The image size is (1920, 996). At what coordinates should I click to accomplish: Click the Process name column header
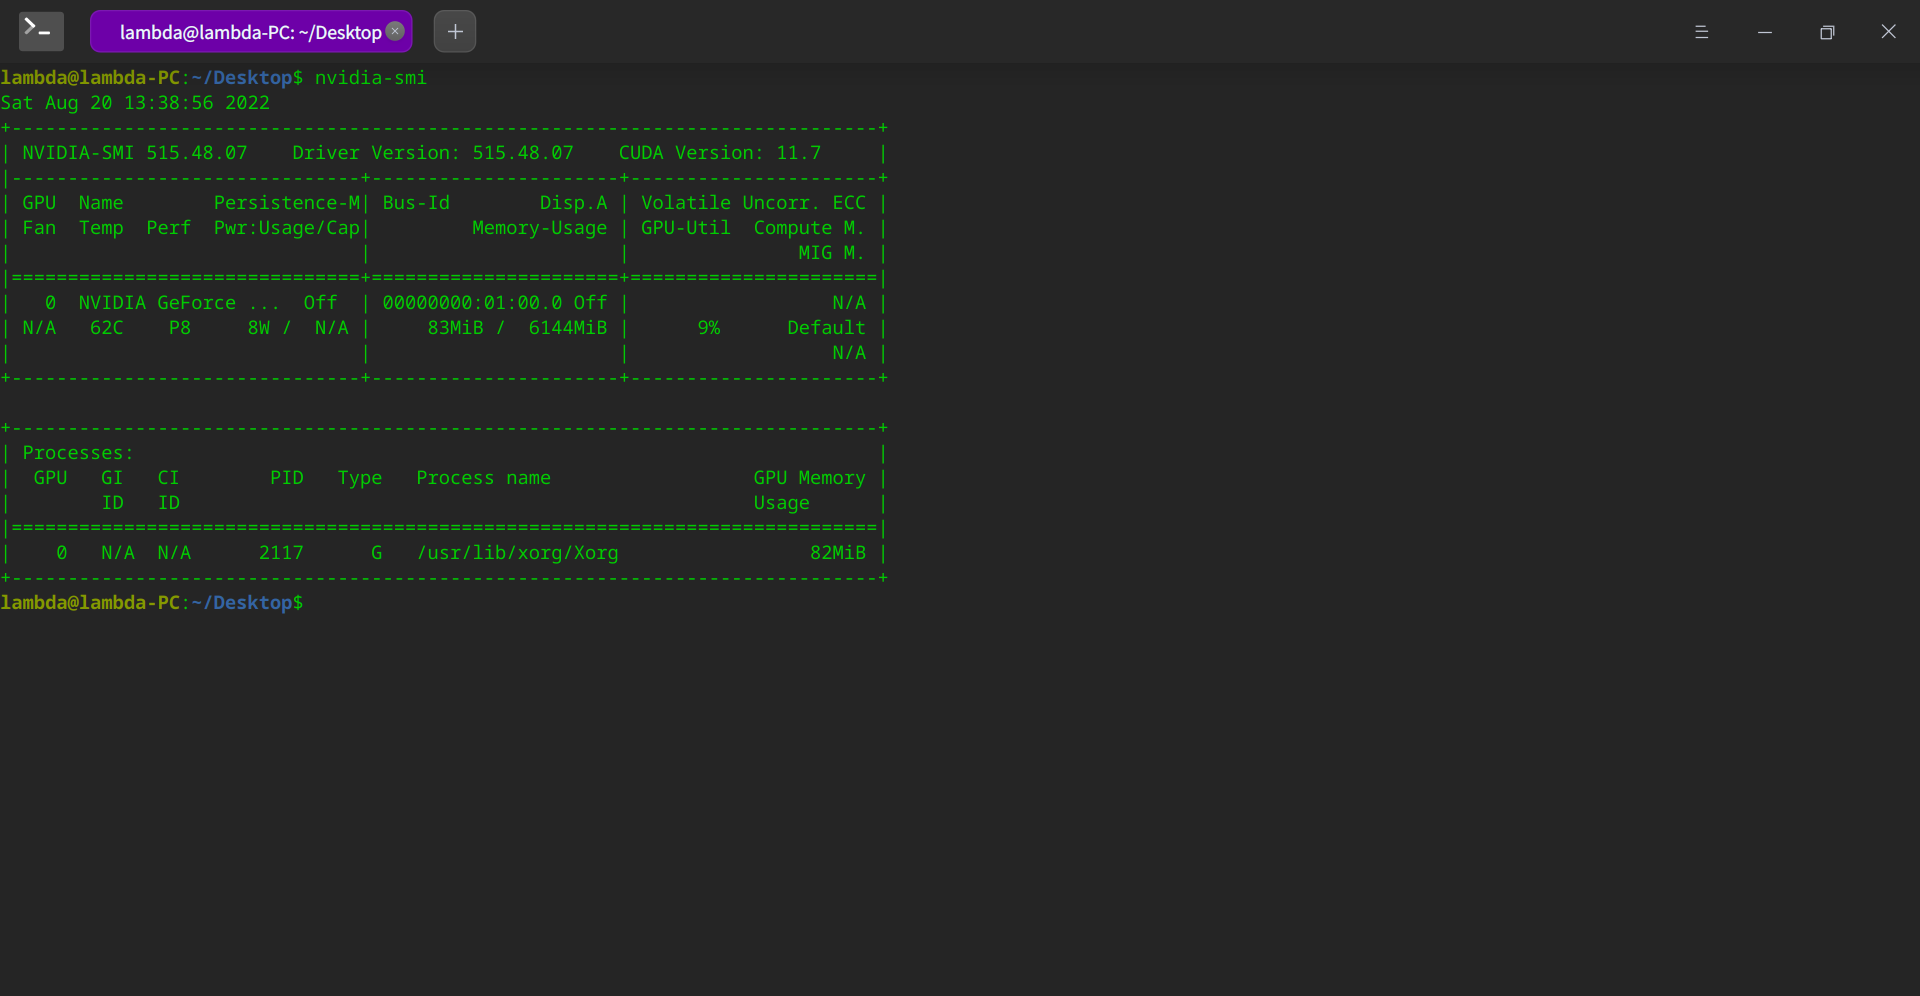click(x=483, y=478)
